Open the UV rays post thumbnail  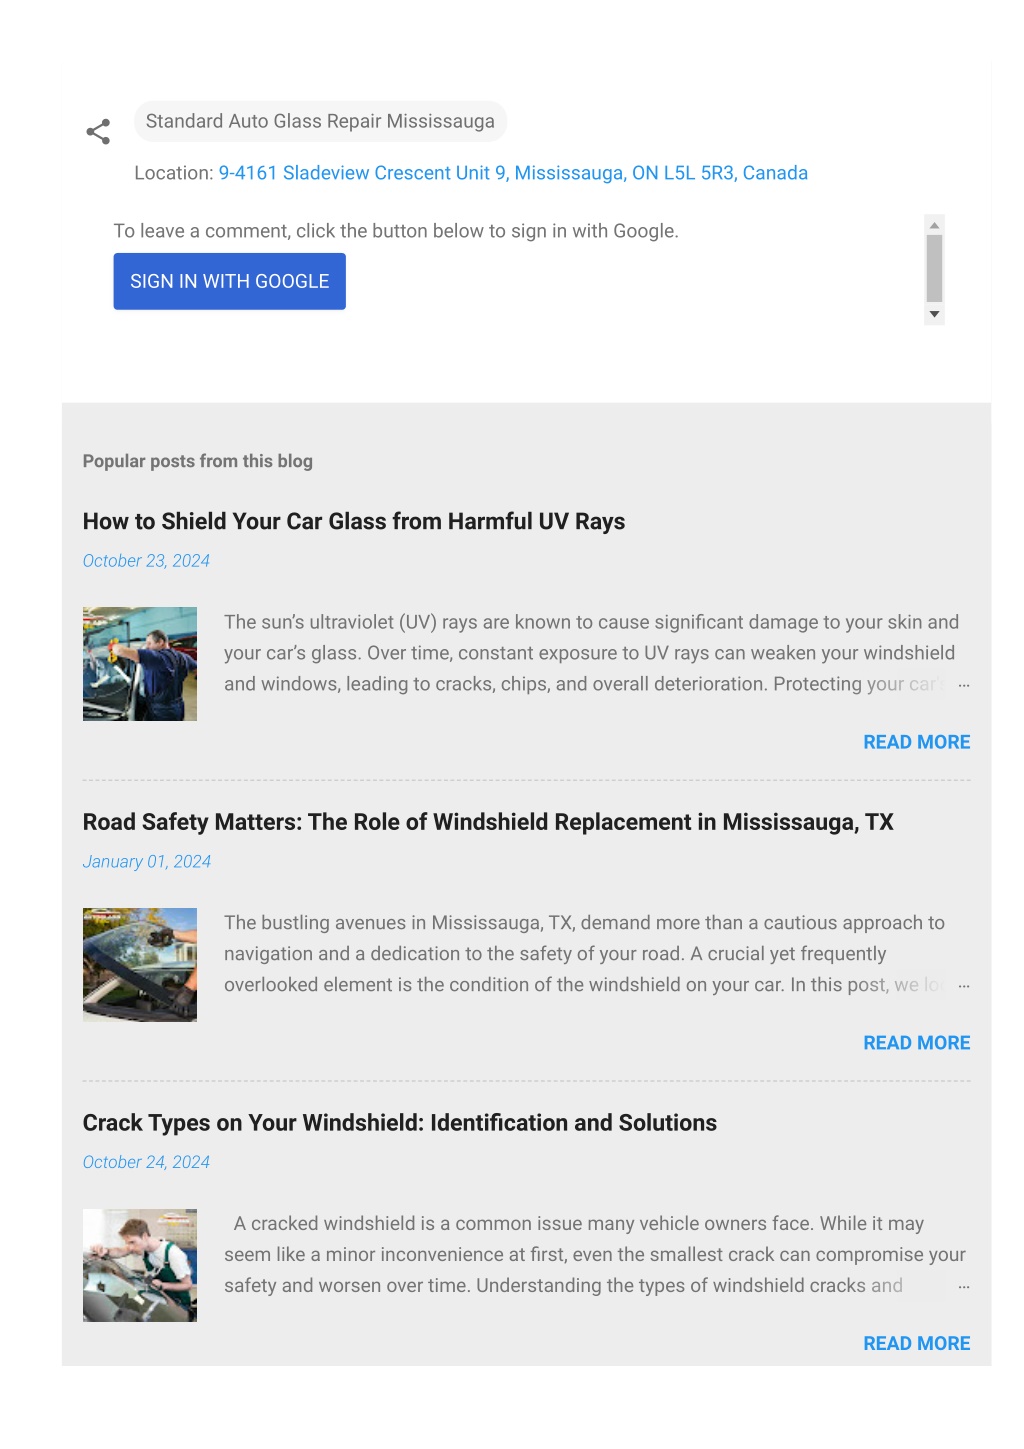tap(140, 664)
